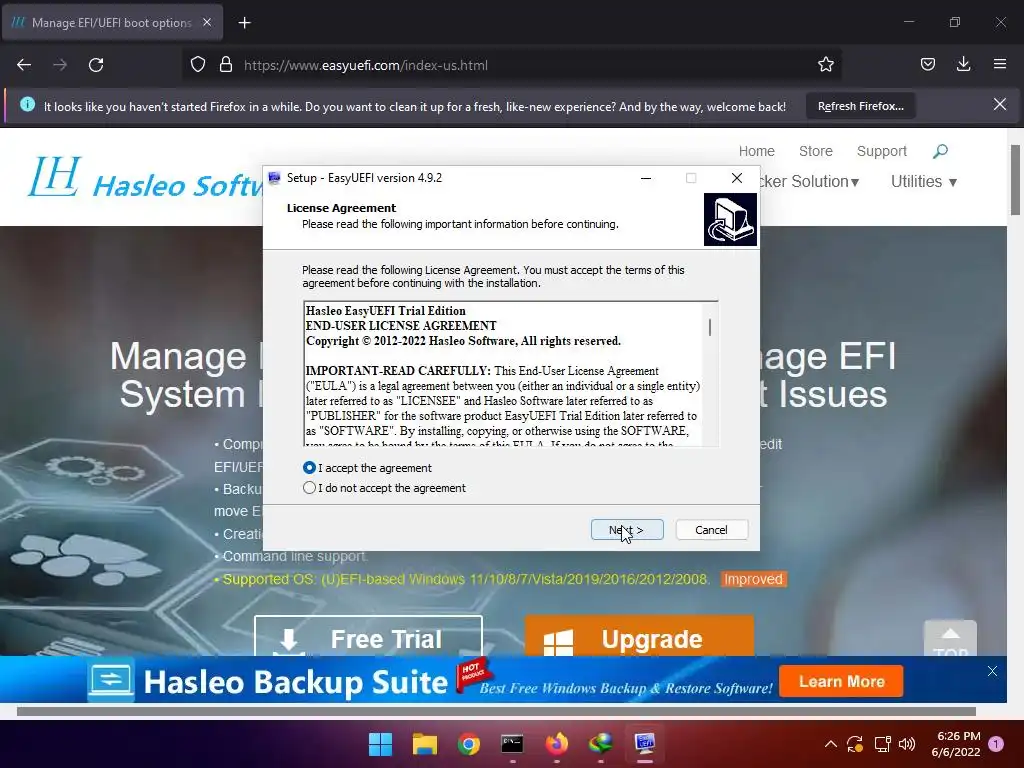Expand the Utilities dropdown menu
This screenshot has height=768, width=1024.
tap(923, 182)
